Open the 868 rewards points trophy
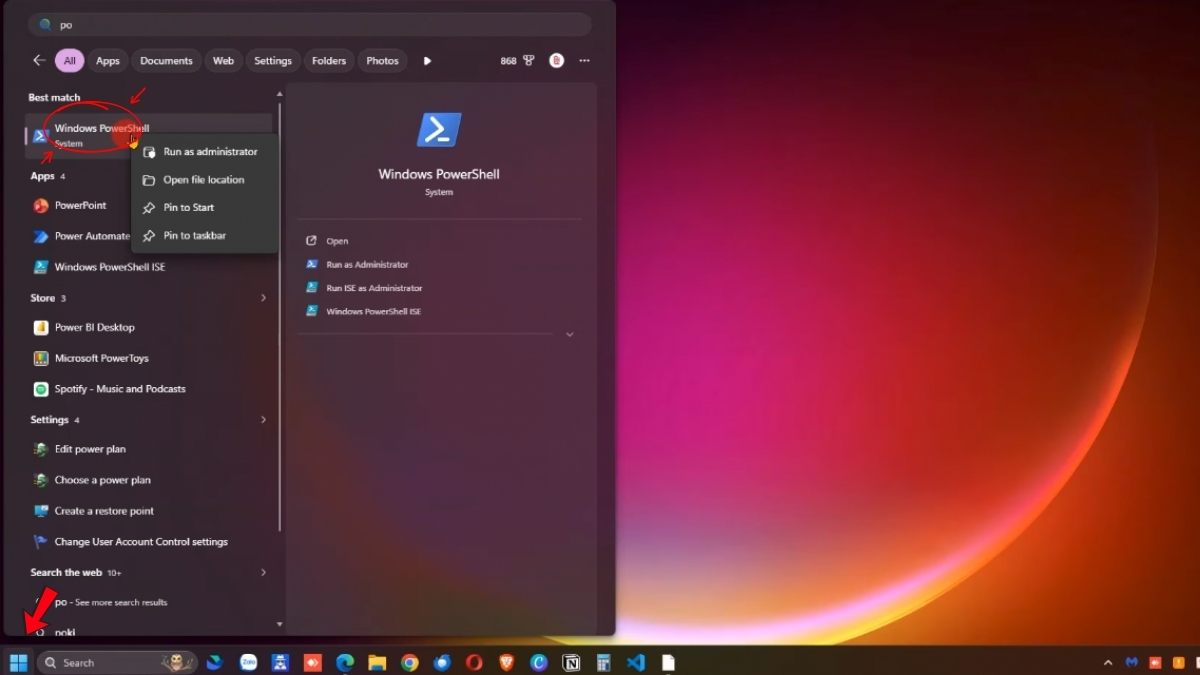Image resolution: width=1200 pixels, height=675 pixels. (x=518, y=60)
